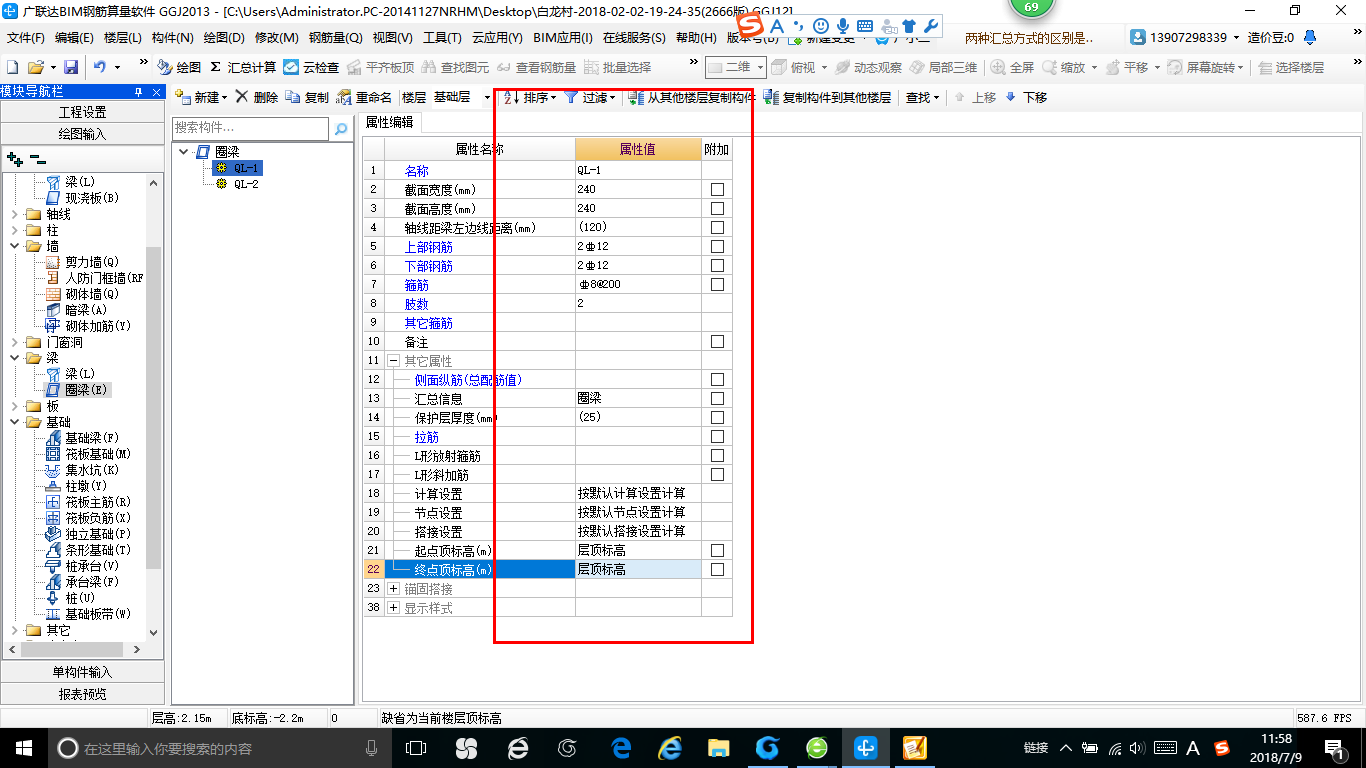This screenshot has width=1366, height=768.
Task: Click the 搜索构件 search input field
Action: 250,128
